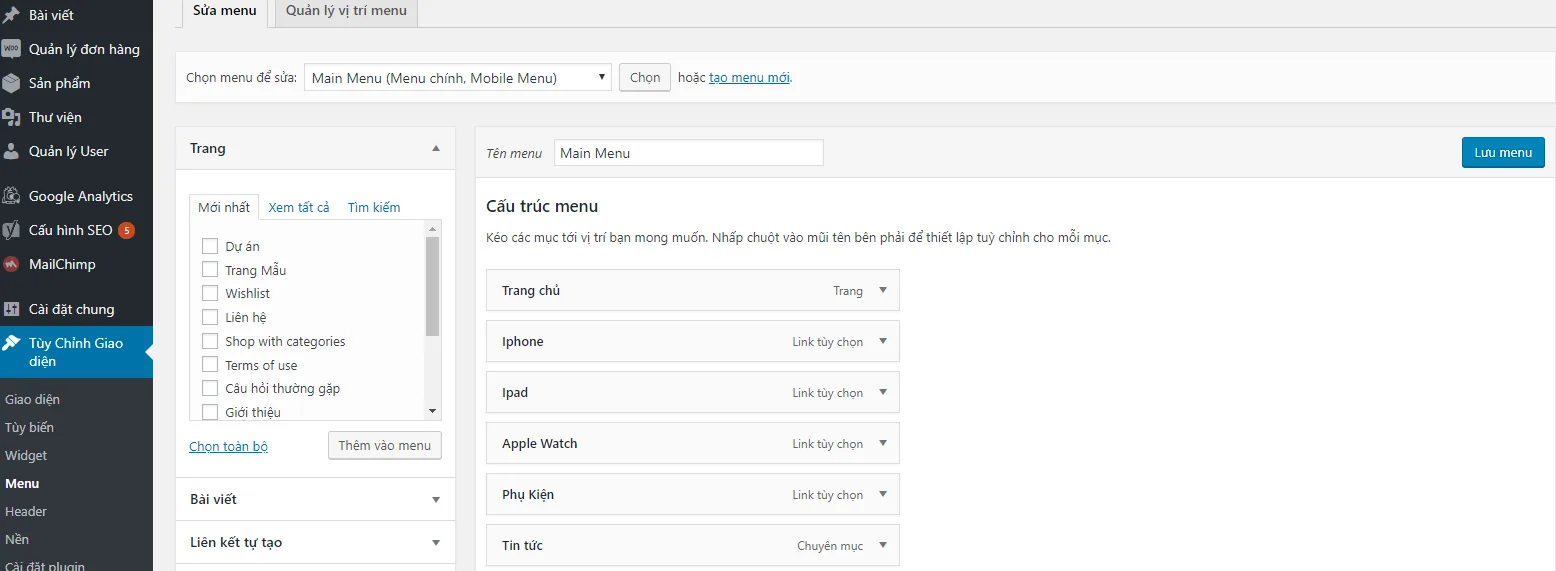Click the user icon for Quản lý User
The image size is (1556, 571).
pyautogui.click(x=11, y=151)
